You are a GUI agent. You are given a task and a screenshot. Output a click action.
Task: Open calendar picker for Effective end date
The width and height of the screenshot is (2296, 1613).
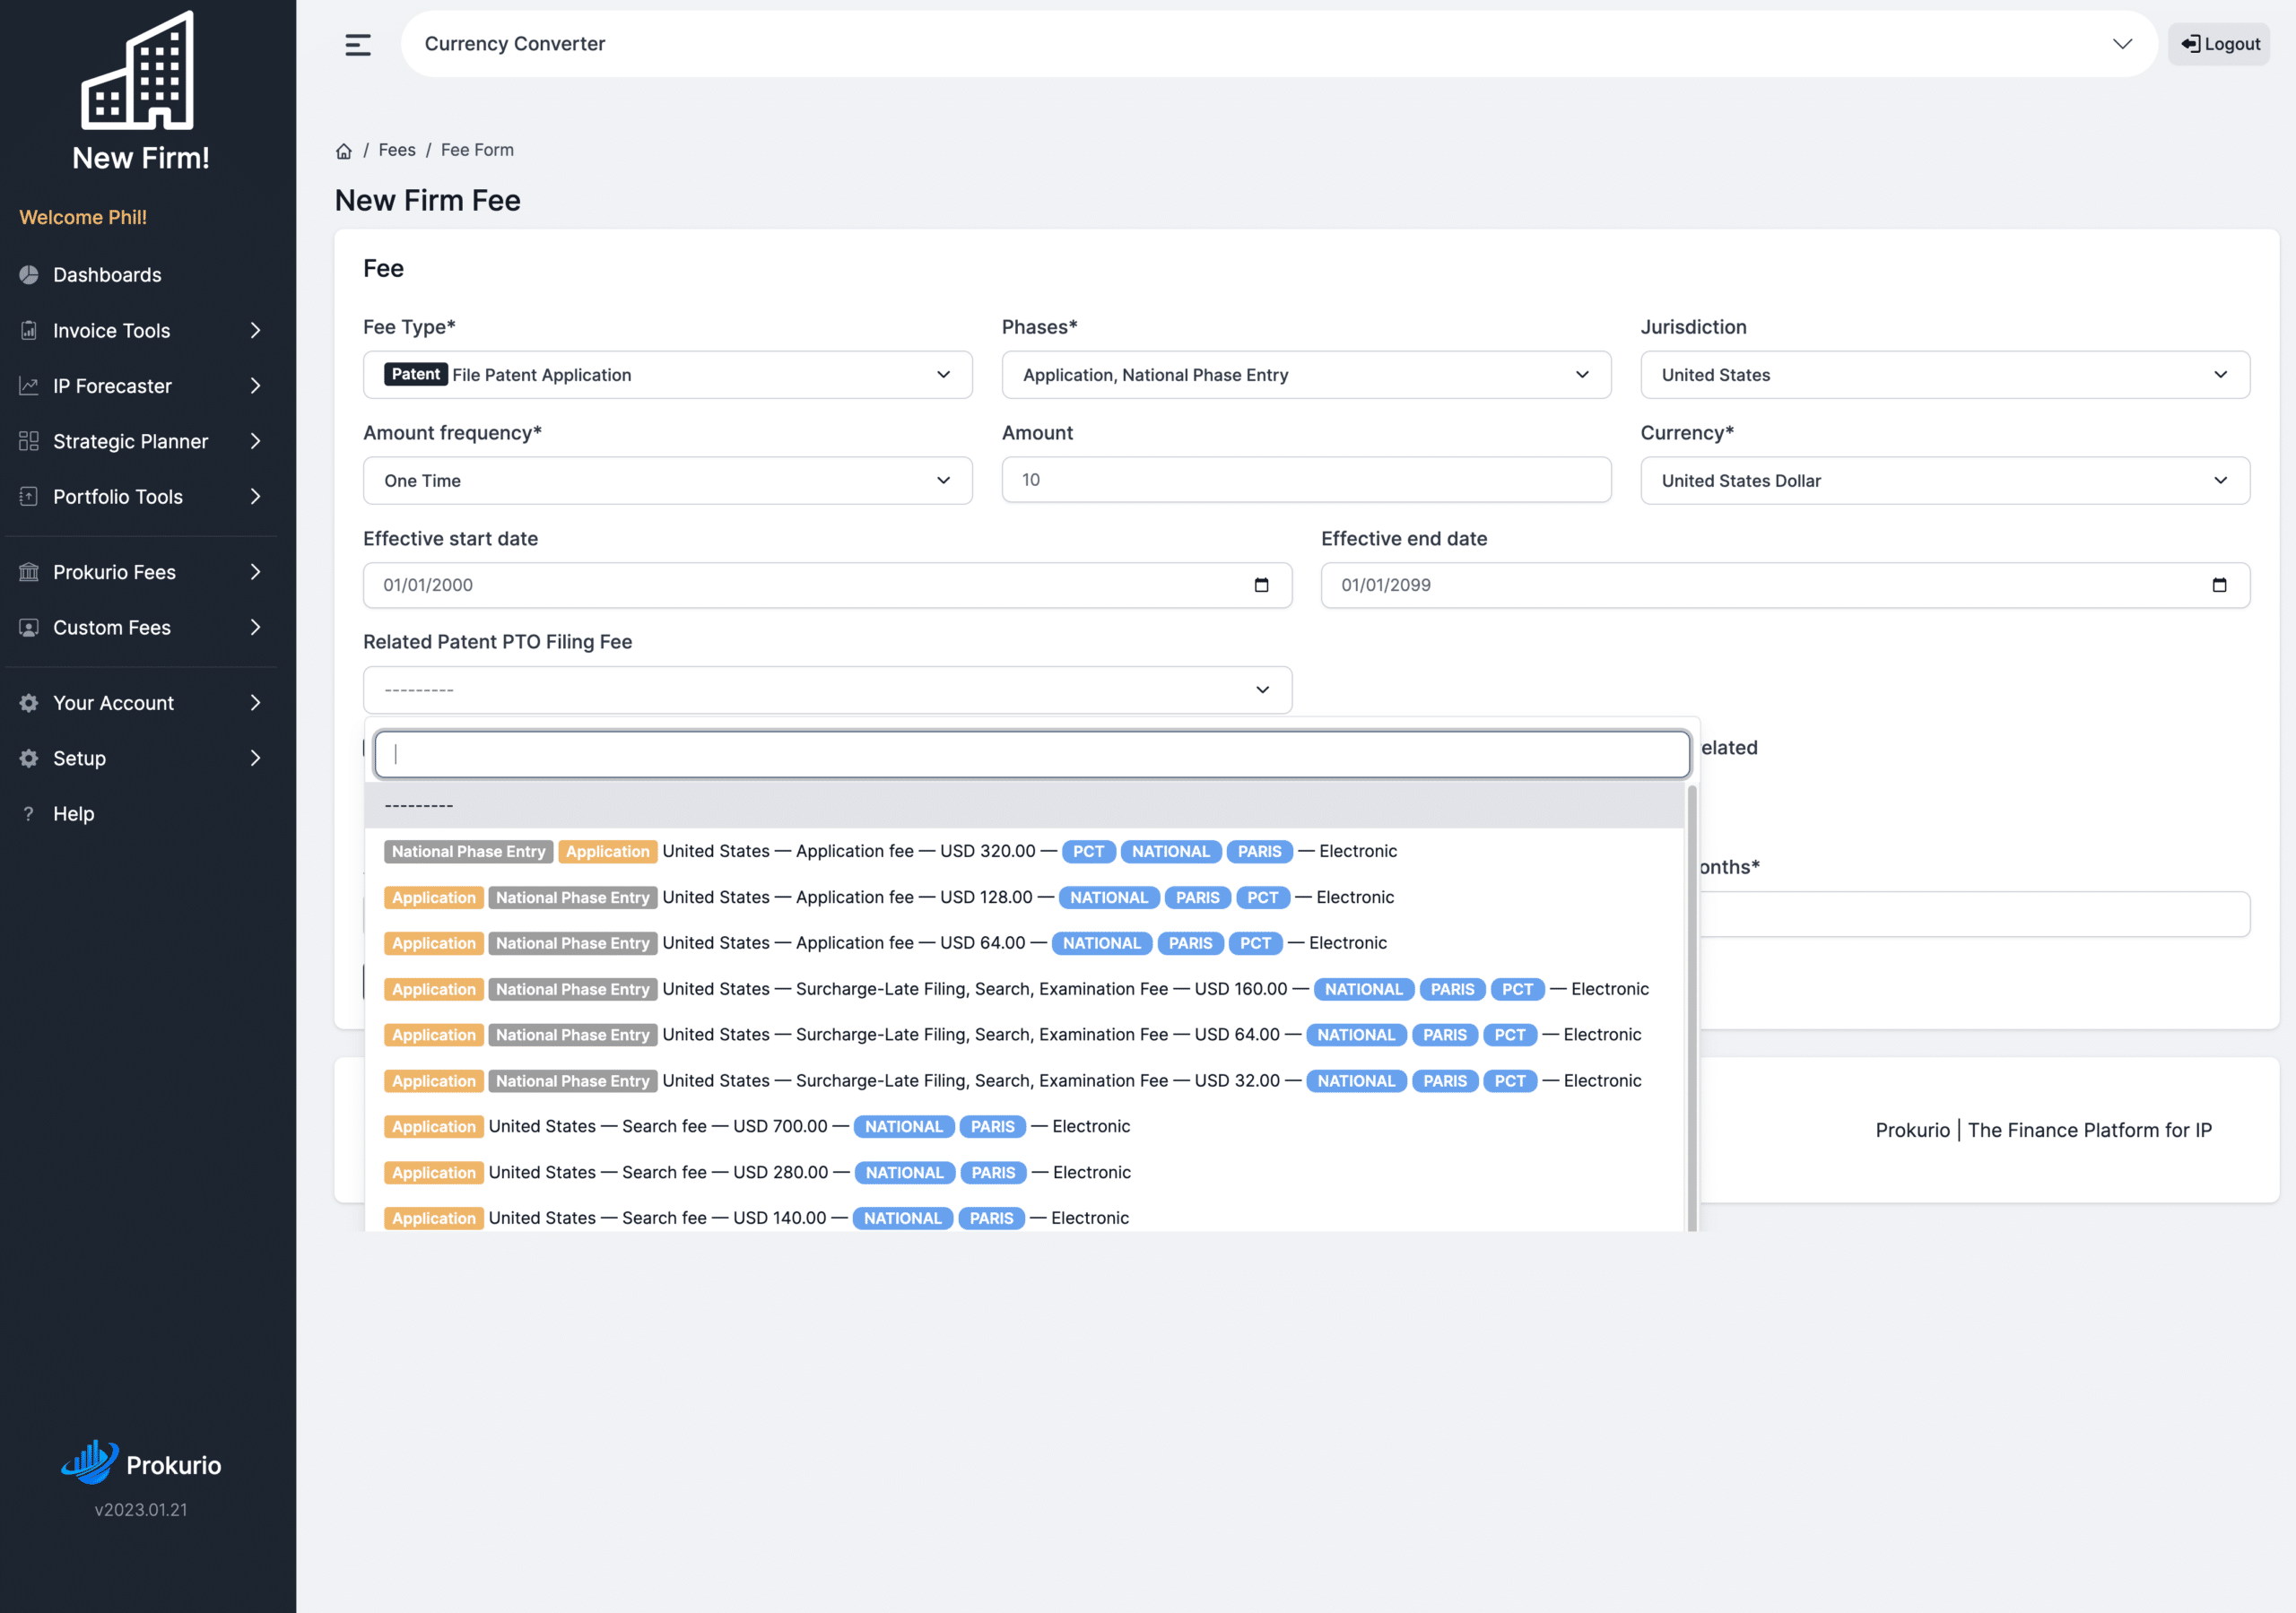[2219, 585]
